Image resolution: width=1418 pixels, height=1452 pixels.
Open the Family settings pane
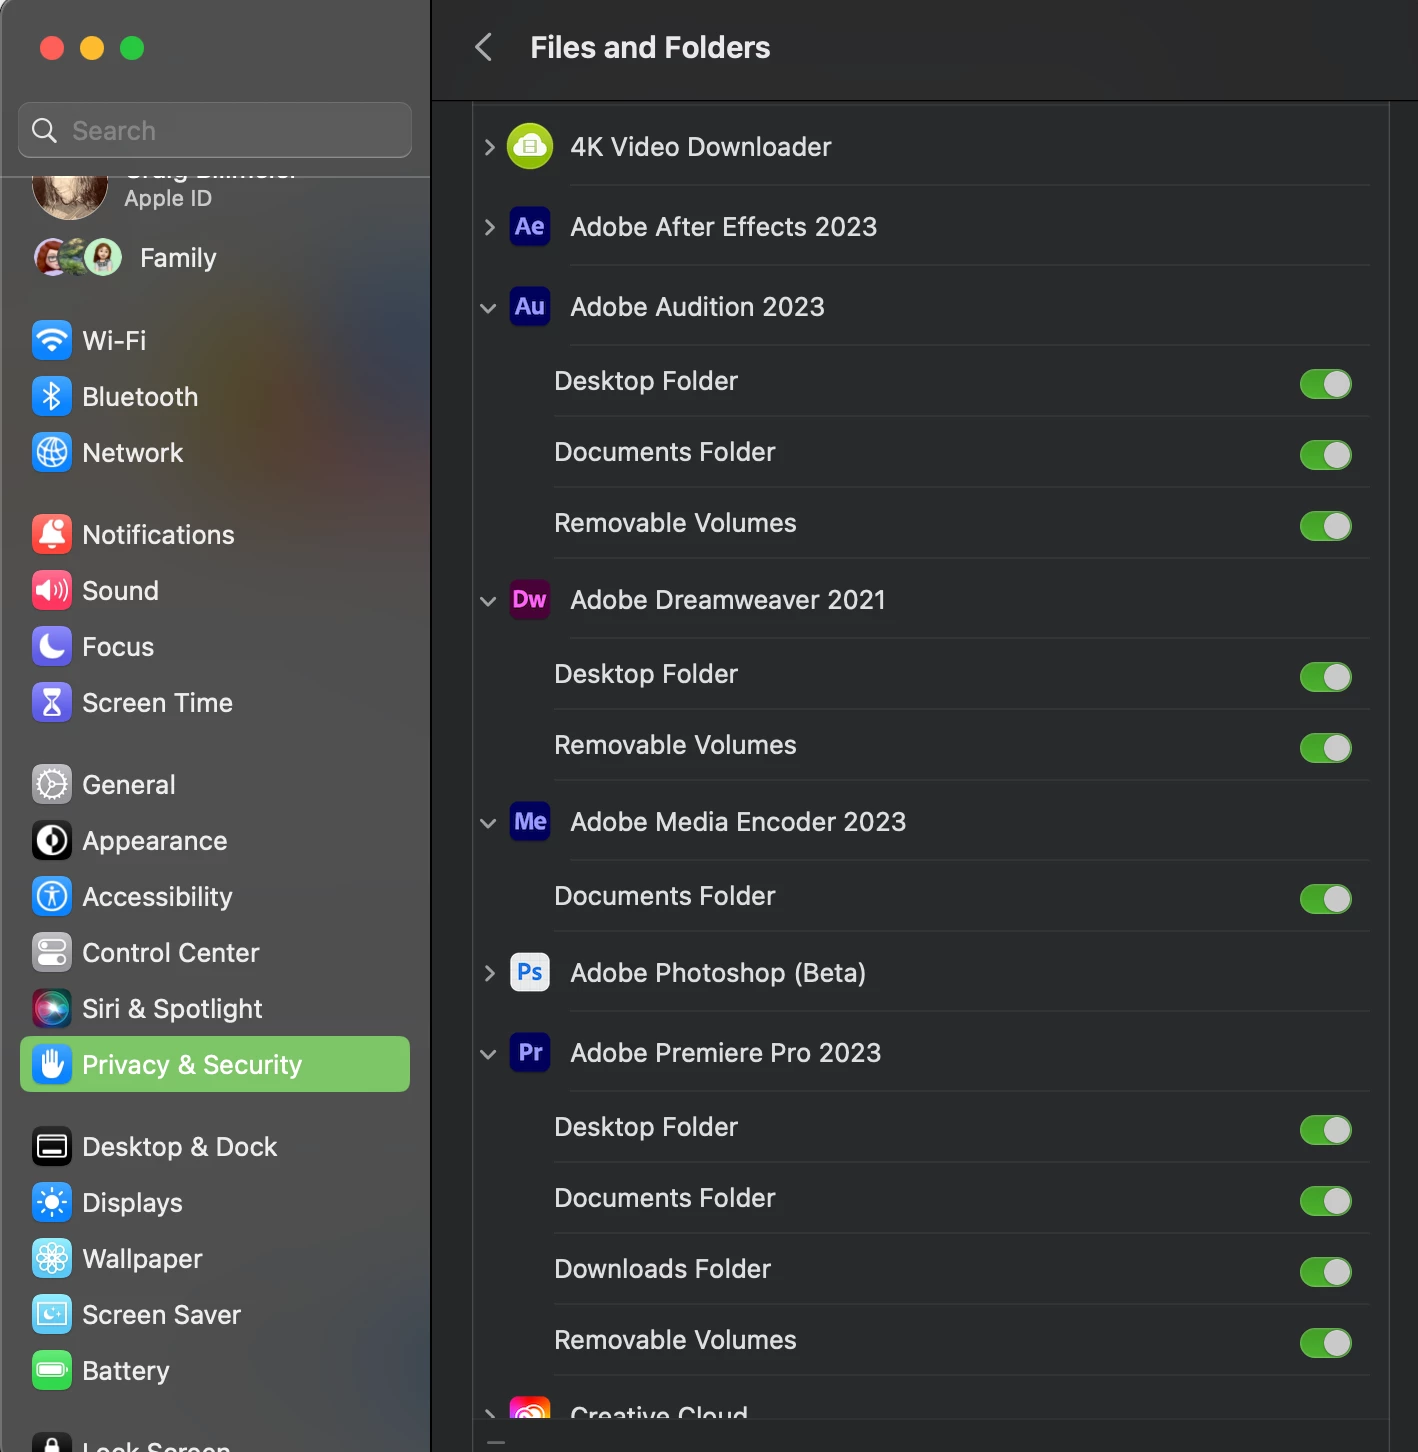215,258
